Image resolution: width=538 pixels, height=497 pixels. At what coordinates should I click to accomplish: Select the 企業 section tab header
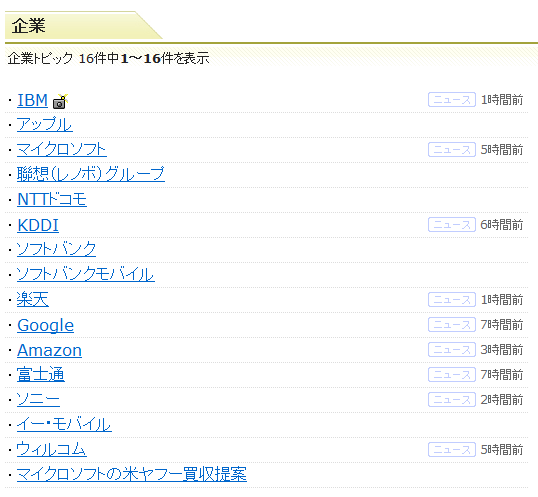[83, 26]
